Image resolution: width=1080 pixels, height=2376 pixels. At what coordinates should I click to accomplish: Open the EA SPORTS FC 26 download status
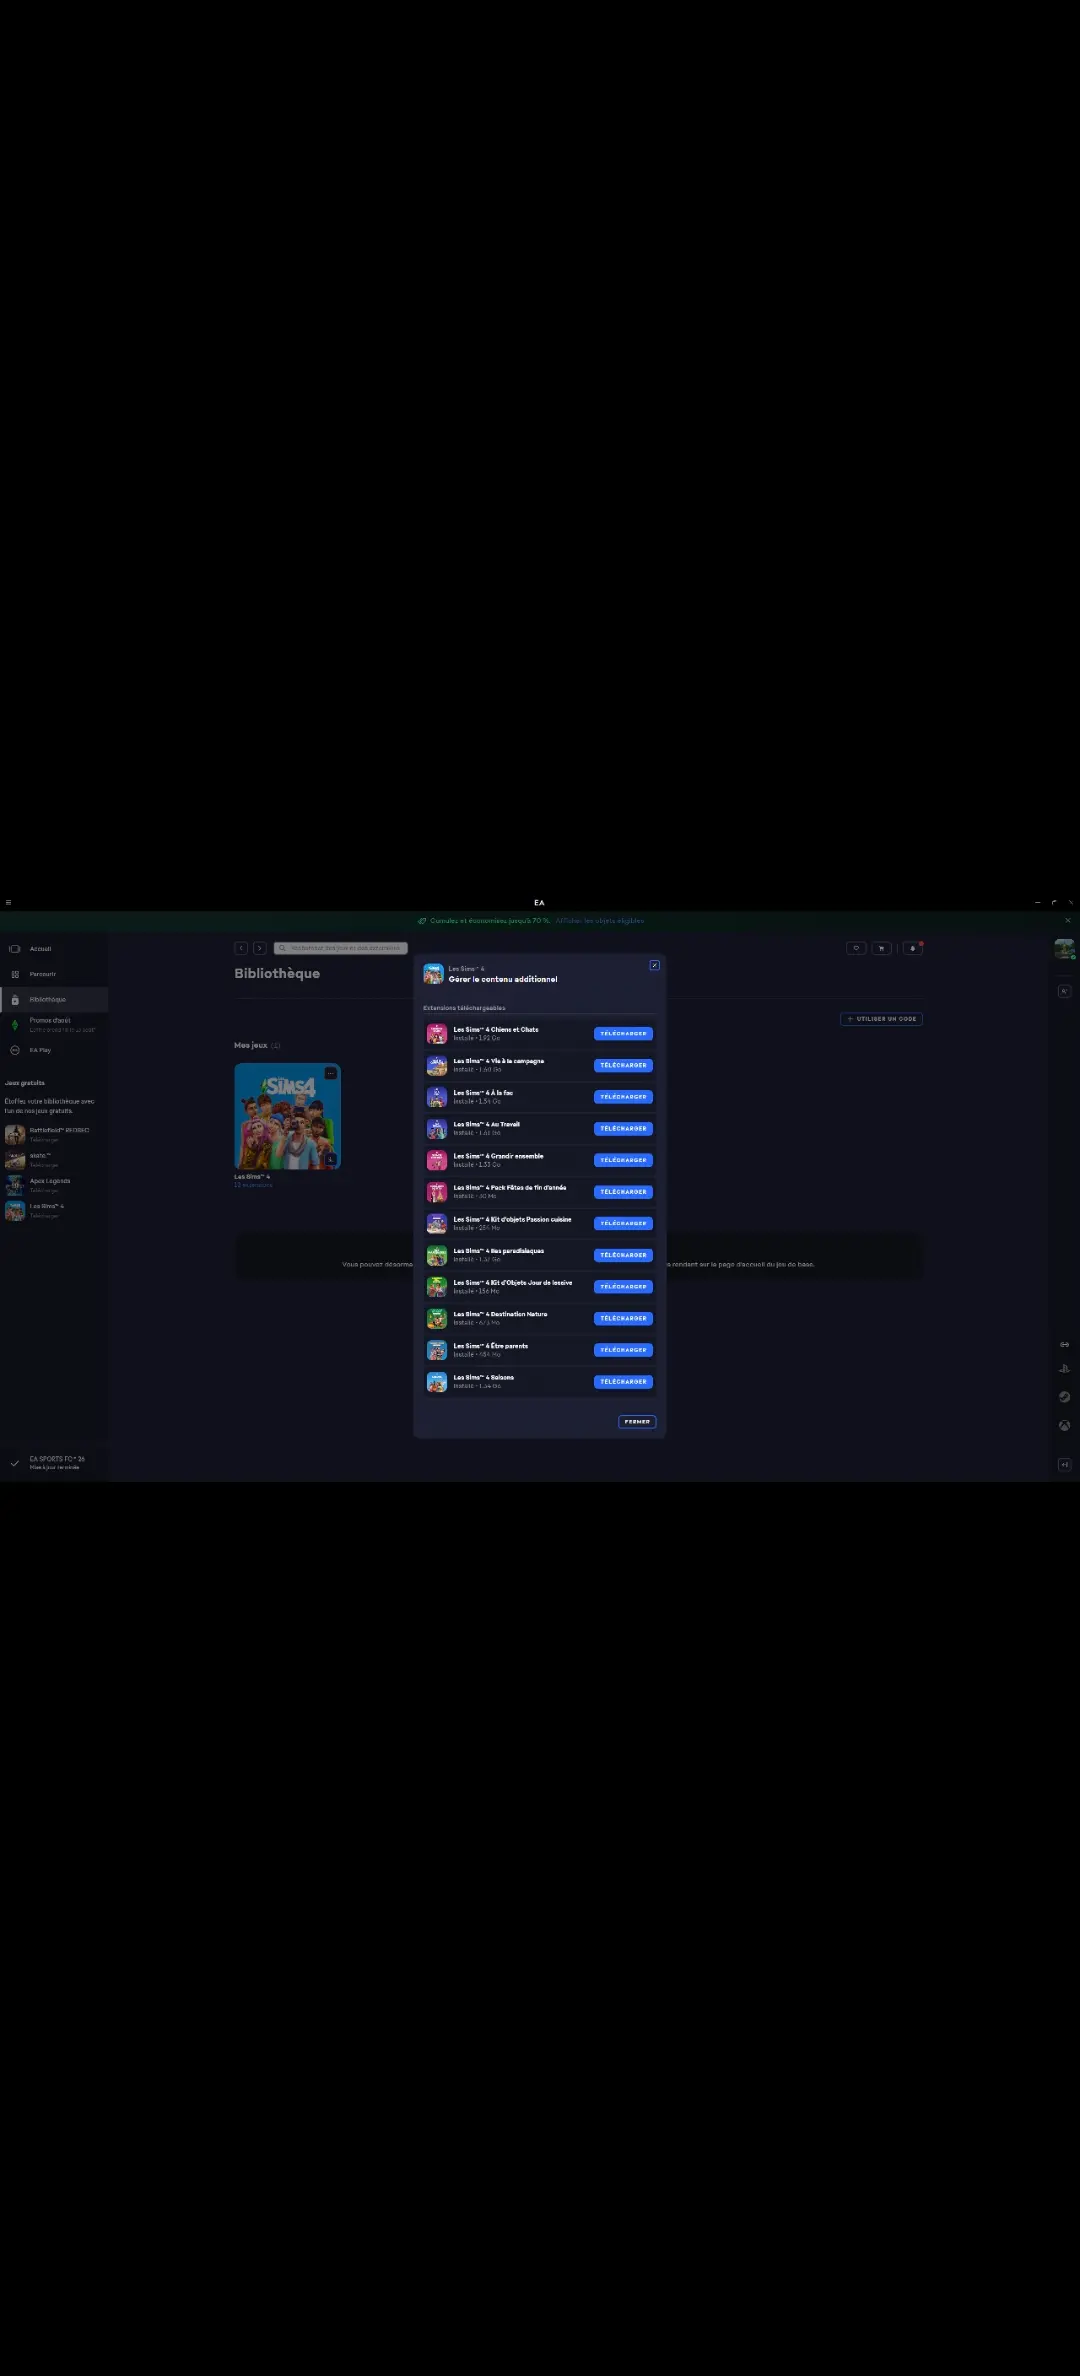click(x=54, y=1462)
